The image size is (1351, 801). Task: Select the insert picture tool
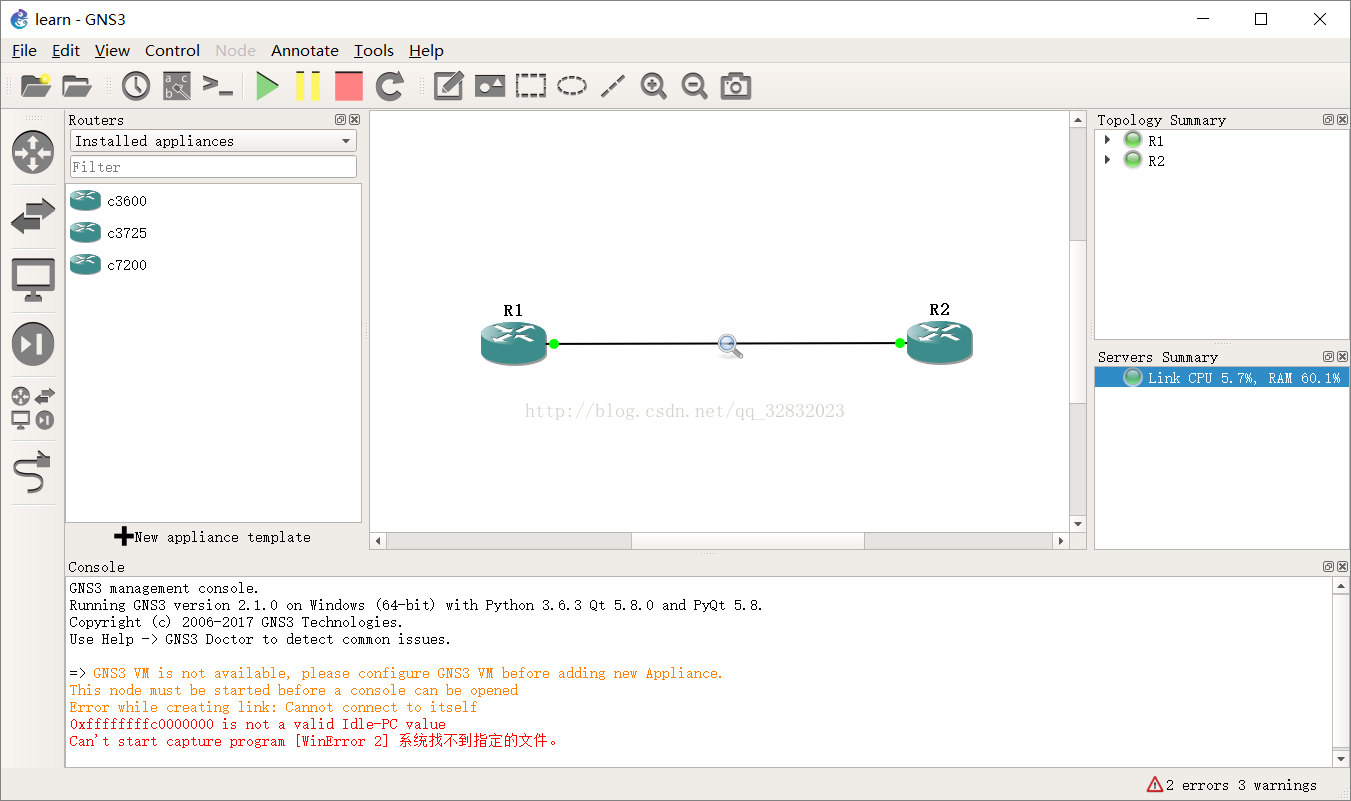click(490, 86)
